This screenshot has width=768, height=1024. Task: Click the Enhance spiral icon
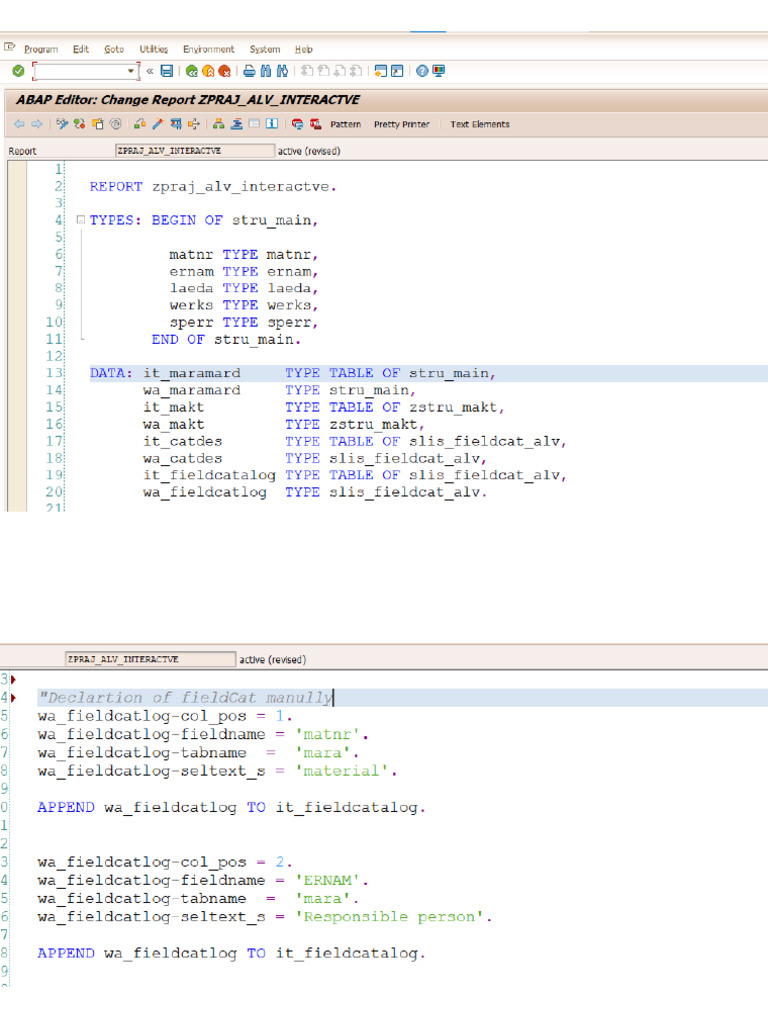tap(116, 123)
